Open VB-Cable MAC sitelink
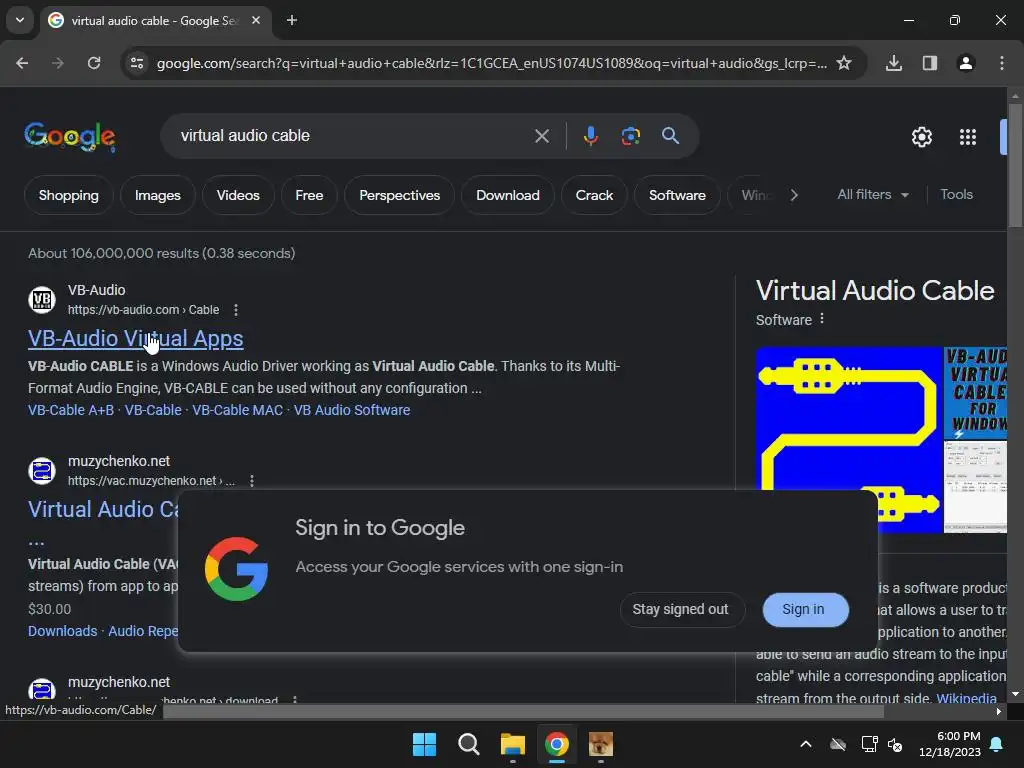 [238, 410]
